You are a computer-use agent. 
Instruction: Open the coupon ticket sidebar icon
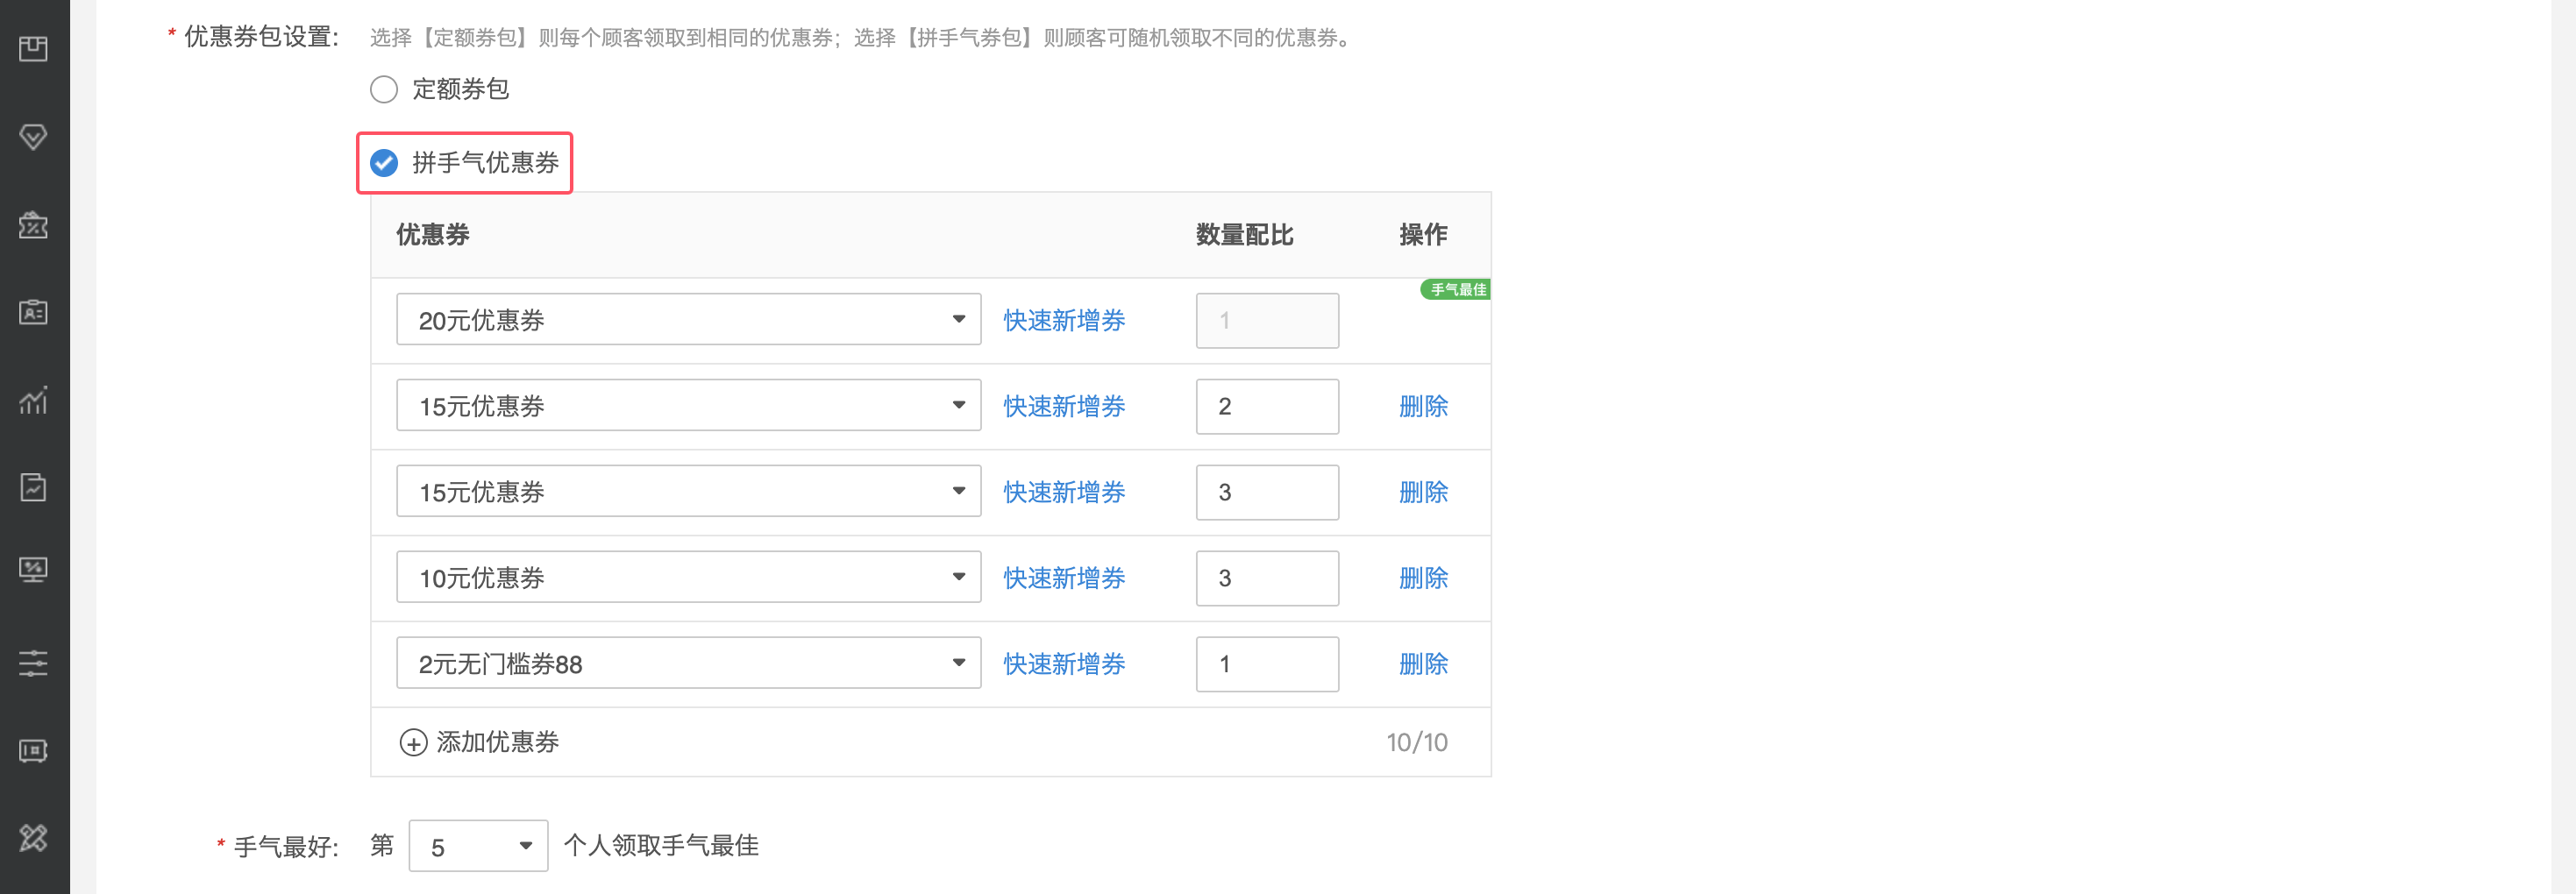point(33,225)
